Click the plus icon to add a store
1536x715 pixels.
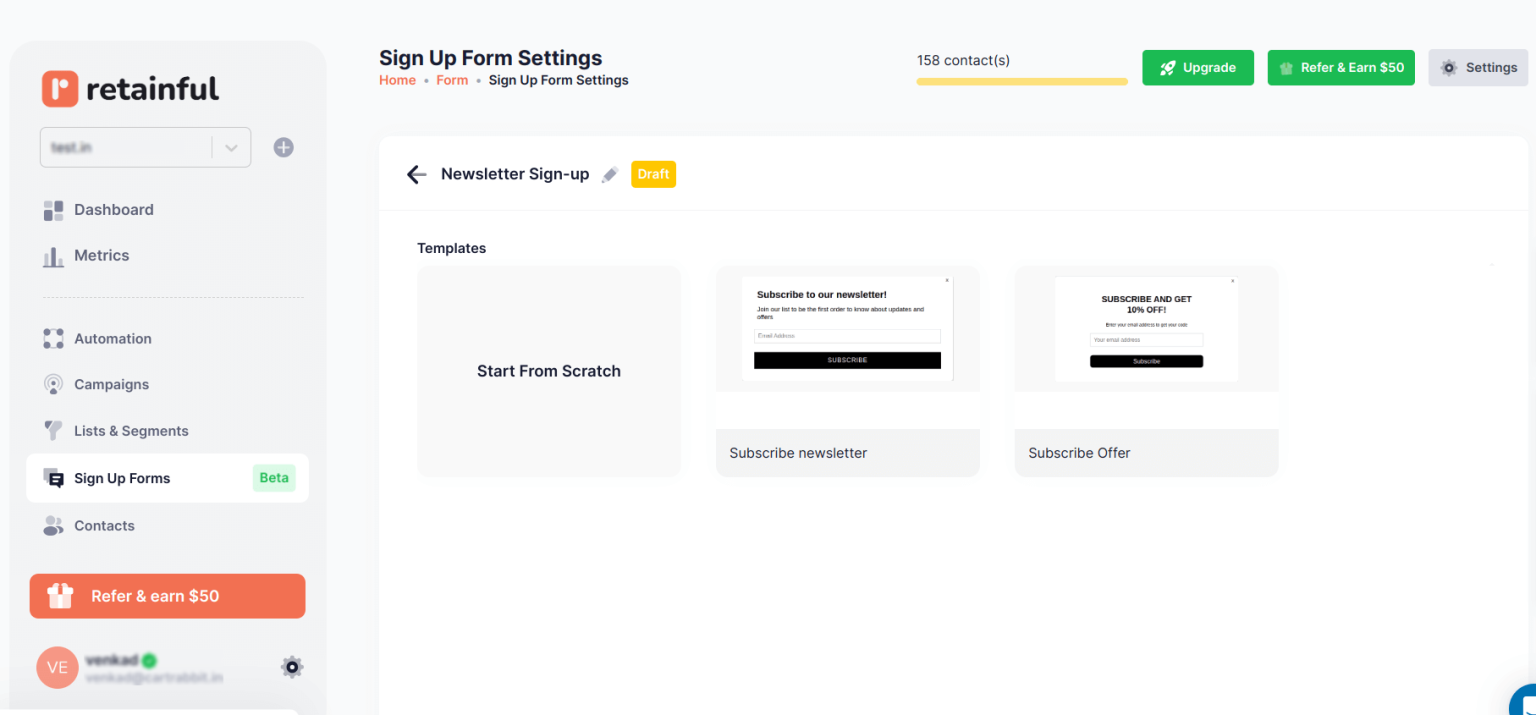pos(283,147)
